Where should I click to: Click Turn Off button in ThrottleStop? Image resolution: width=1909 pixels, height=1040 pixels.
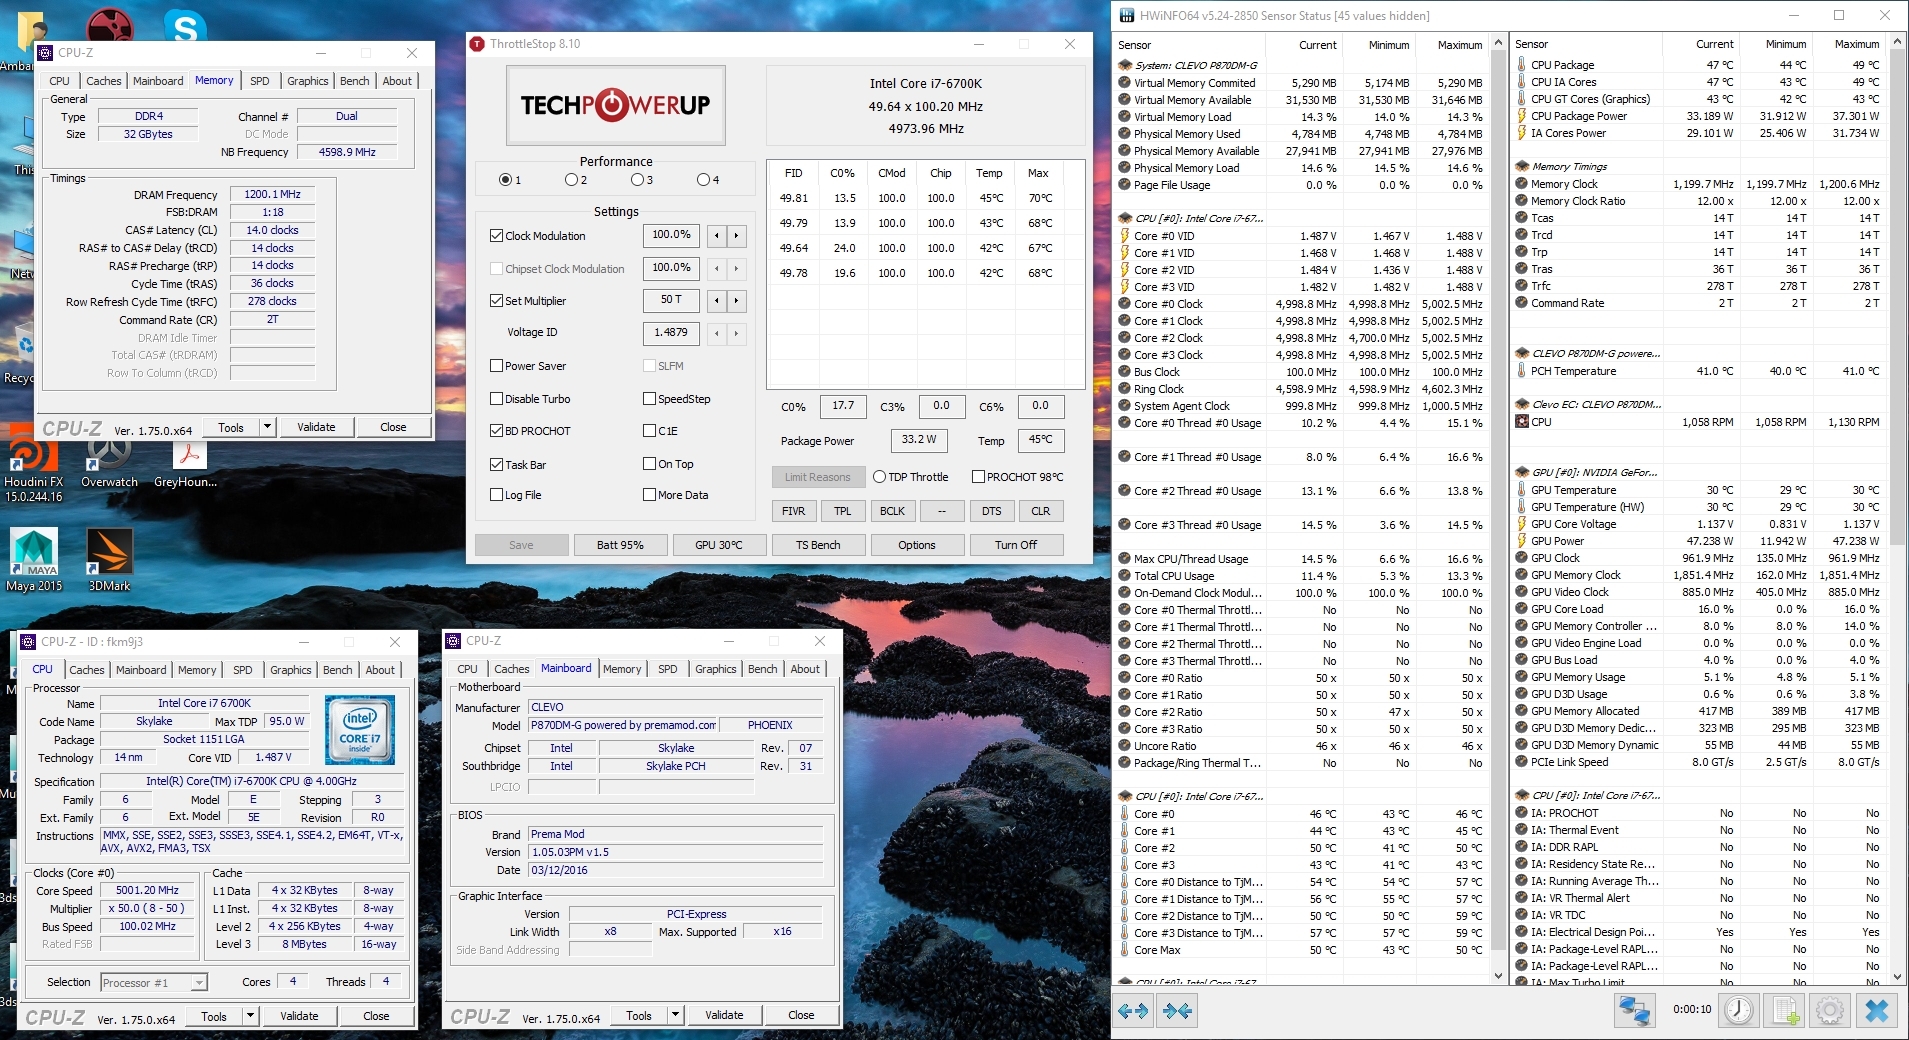click(1016, 545)
